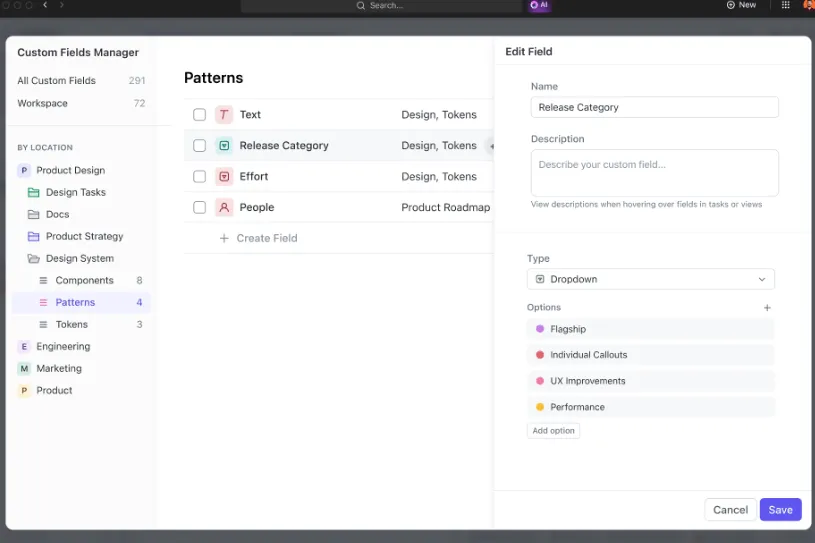Select the Performance option row
815x543 pixels.
[x=651, y=407]
